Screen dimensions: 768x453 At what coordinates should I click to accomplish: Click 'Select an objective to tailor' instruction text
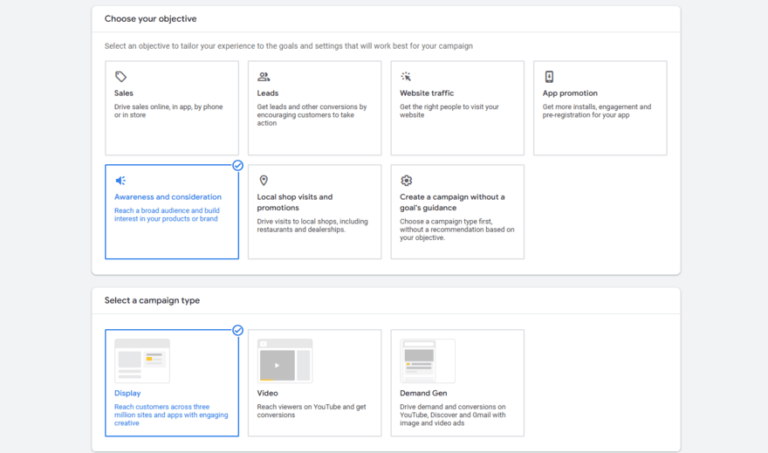pyautogui.click(x=288, y=46)
